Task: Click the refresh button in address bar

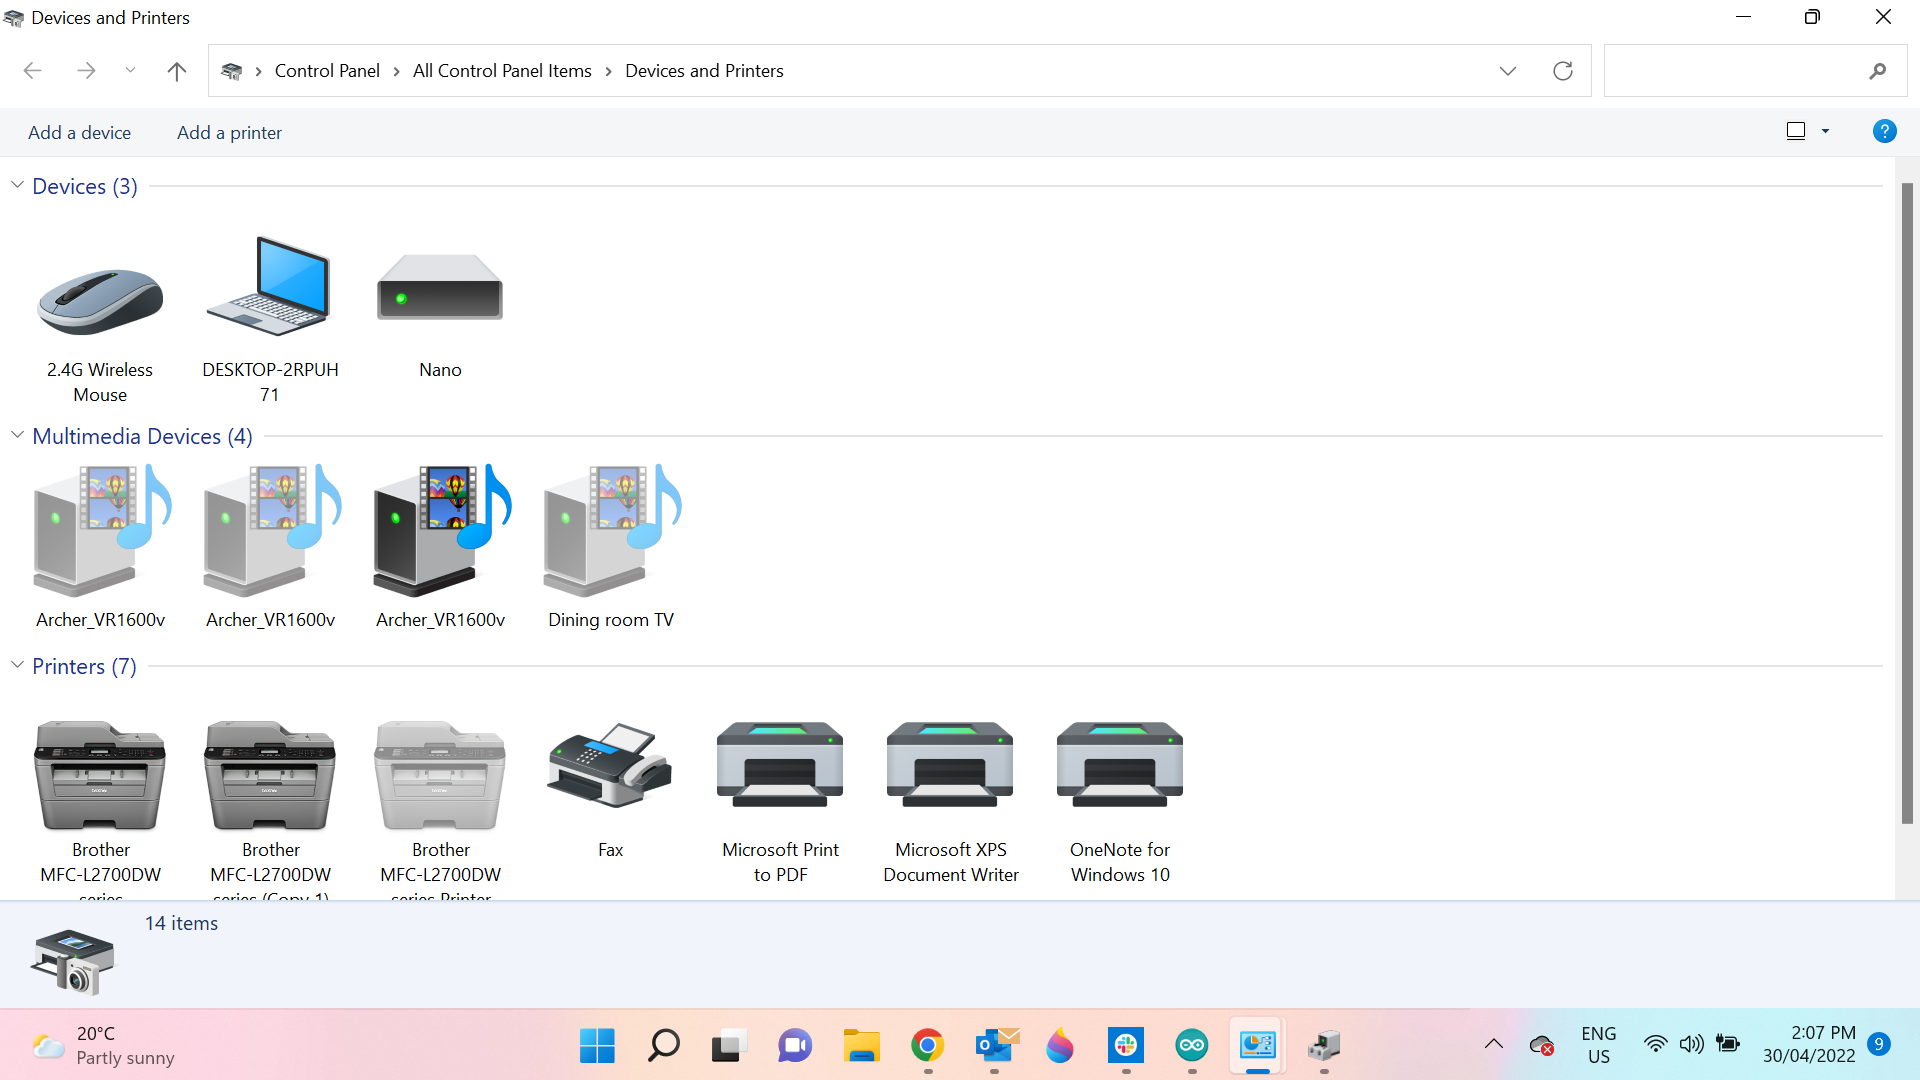Action: coord(1563,71)
